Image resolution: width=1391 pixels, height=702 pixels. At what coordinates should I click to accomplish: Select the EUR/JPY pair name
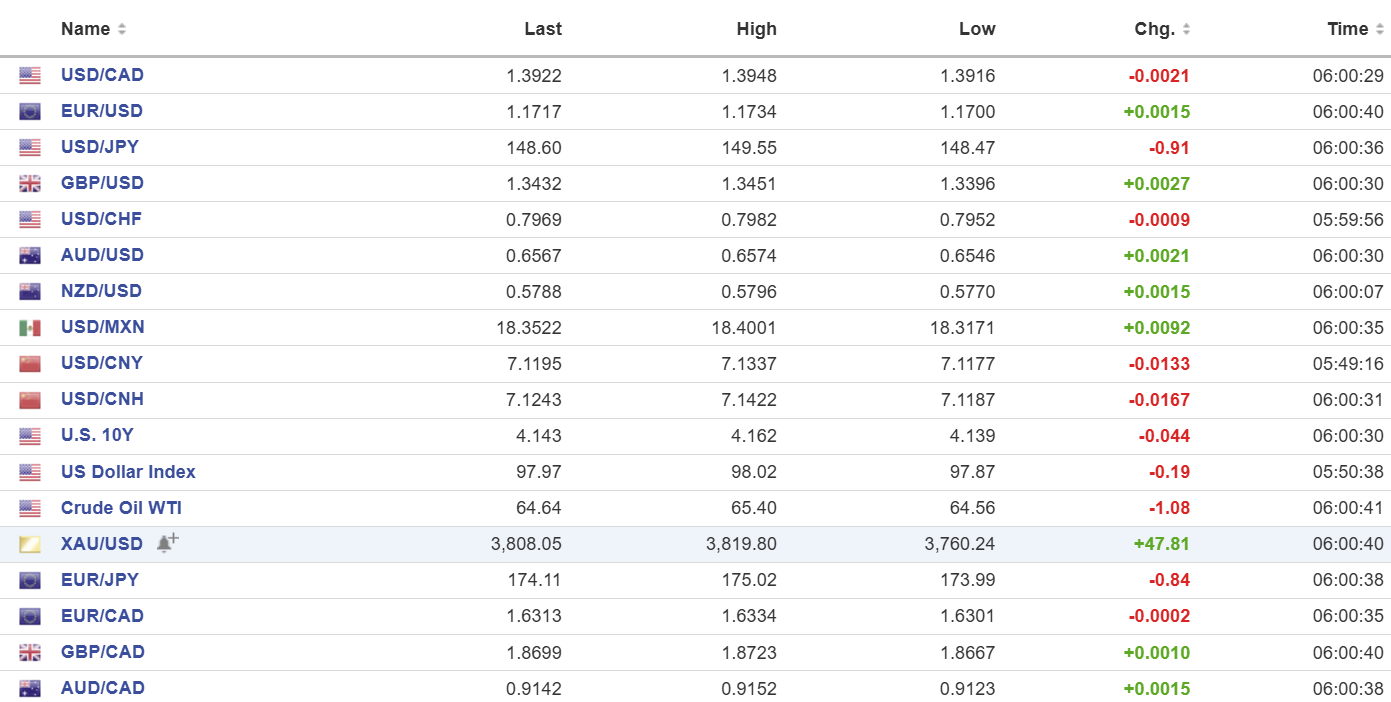(x=100, y=580)
